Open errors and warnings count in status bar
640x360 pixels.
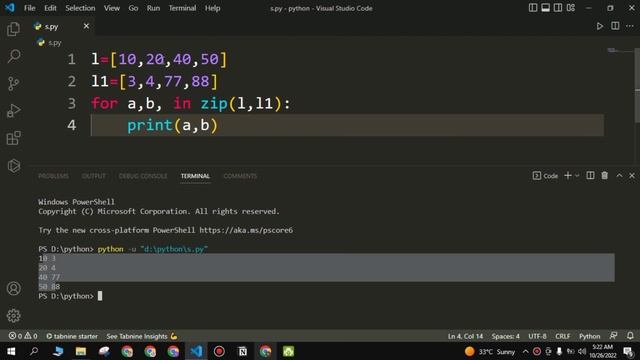(x=23, y=336)
